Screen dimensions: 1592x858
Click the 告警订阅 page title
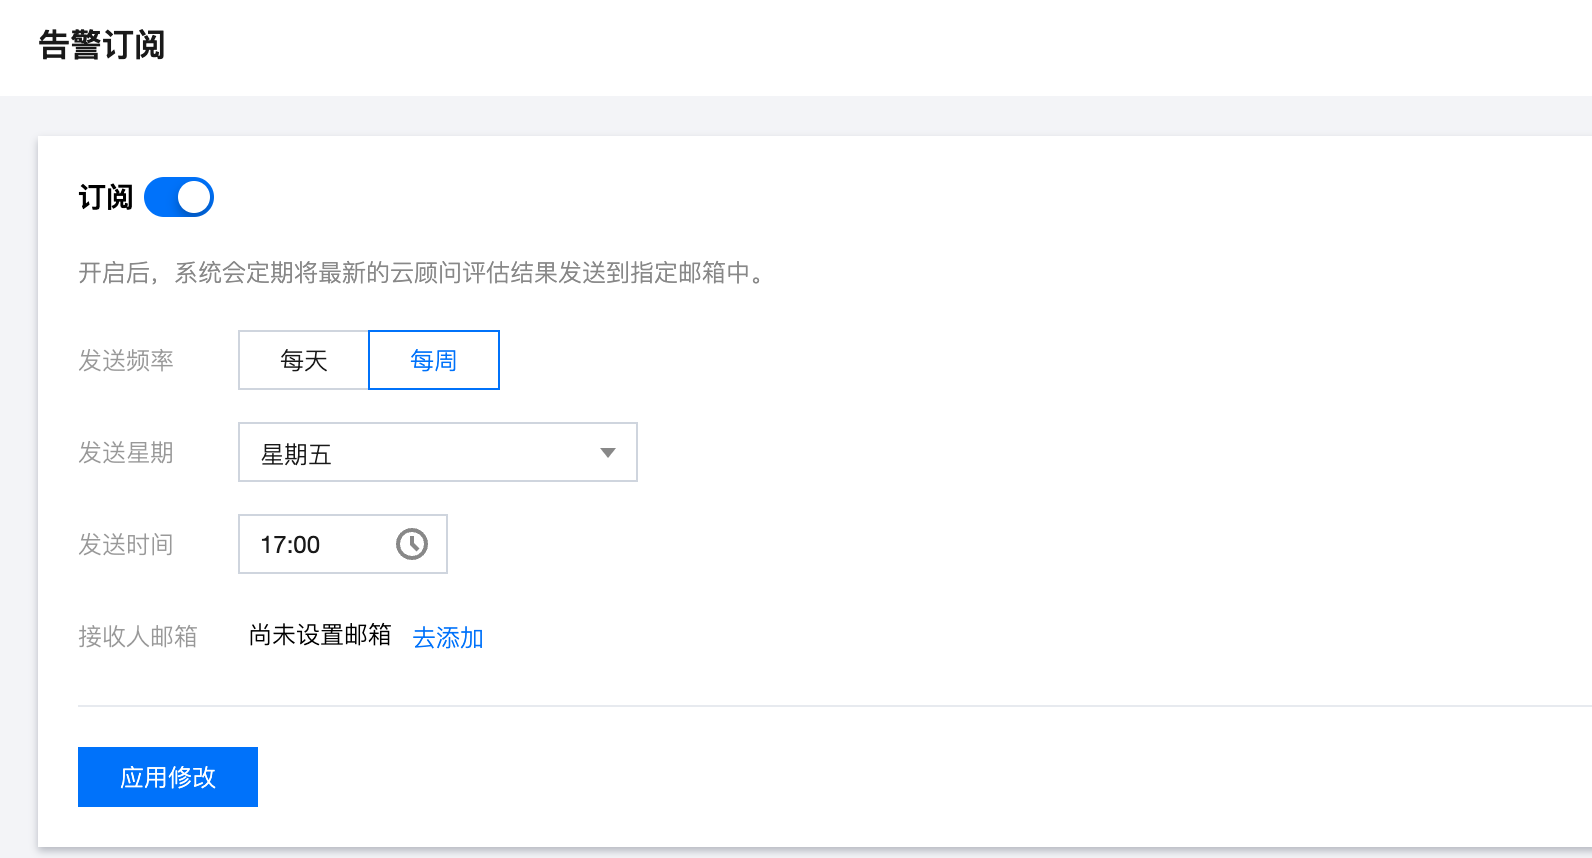pos(102,45)
